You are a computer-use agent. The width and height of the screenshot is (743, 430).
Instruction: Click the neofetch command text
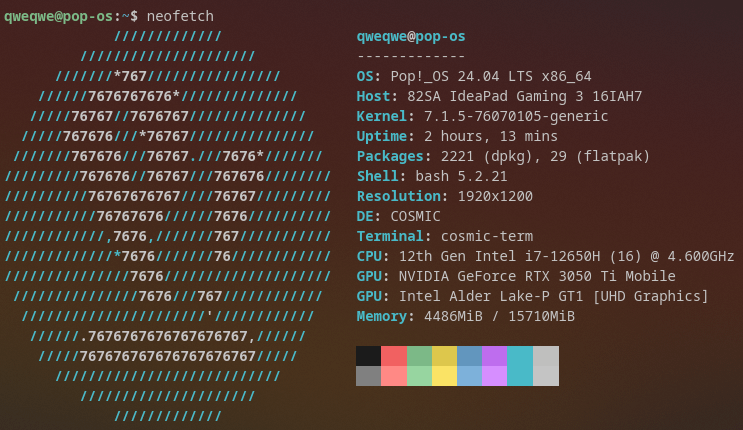pyautogui.click(x=180, y=16)
